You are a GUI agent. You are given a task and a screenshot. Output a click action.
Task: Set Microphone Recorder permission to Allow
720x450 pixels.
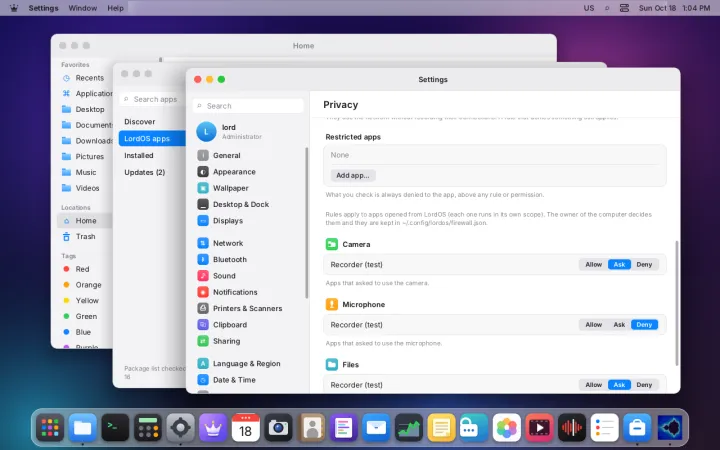pos(593,325)
